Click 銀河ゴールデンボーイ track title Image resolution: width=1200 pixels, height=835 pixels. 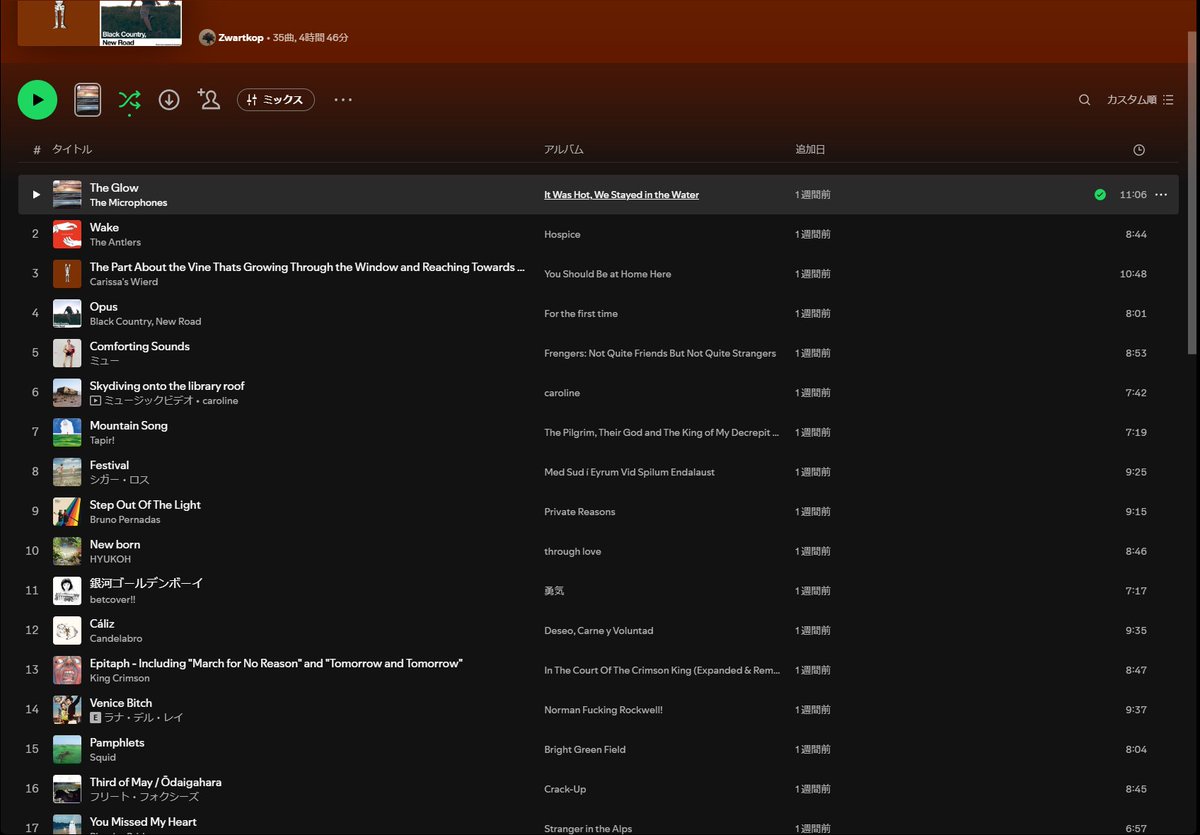click(x=146, y=583)
